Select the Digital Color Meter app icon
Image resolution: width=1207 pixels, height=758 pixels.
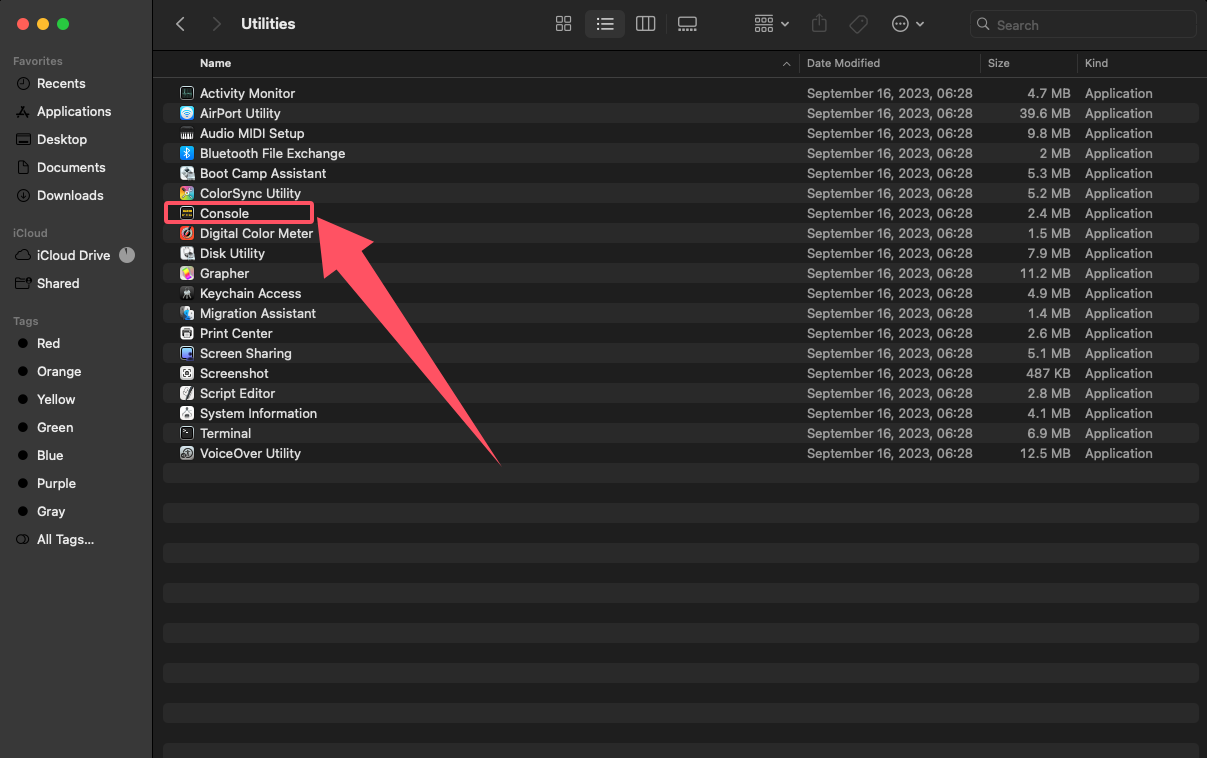pyautogui.click(x=187, y=233)
